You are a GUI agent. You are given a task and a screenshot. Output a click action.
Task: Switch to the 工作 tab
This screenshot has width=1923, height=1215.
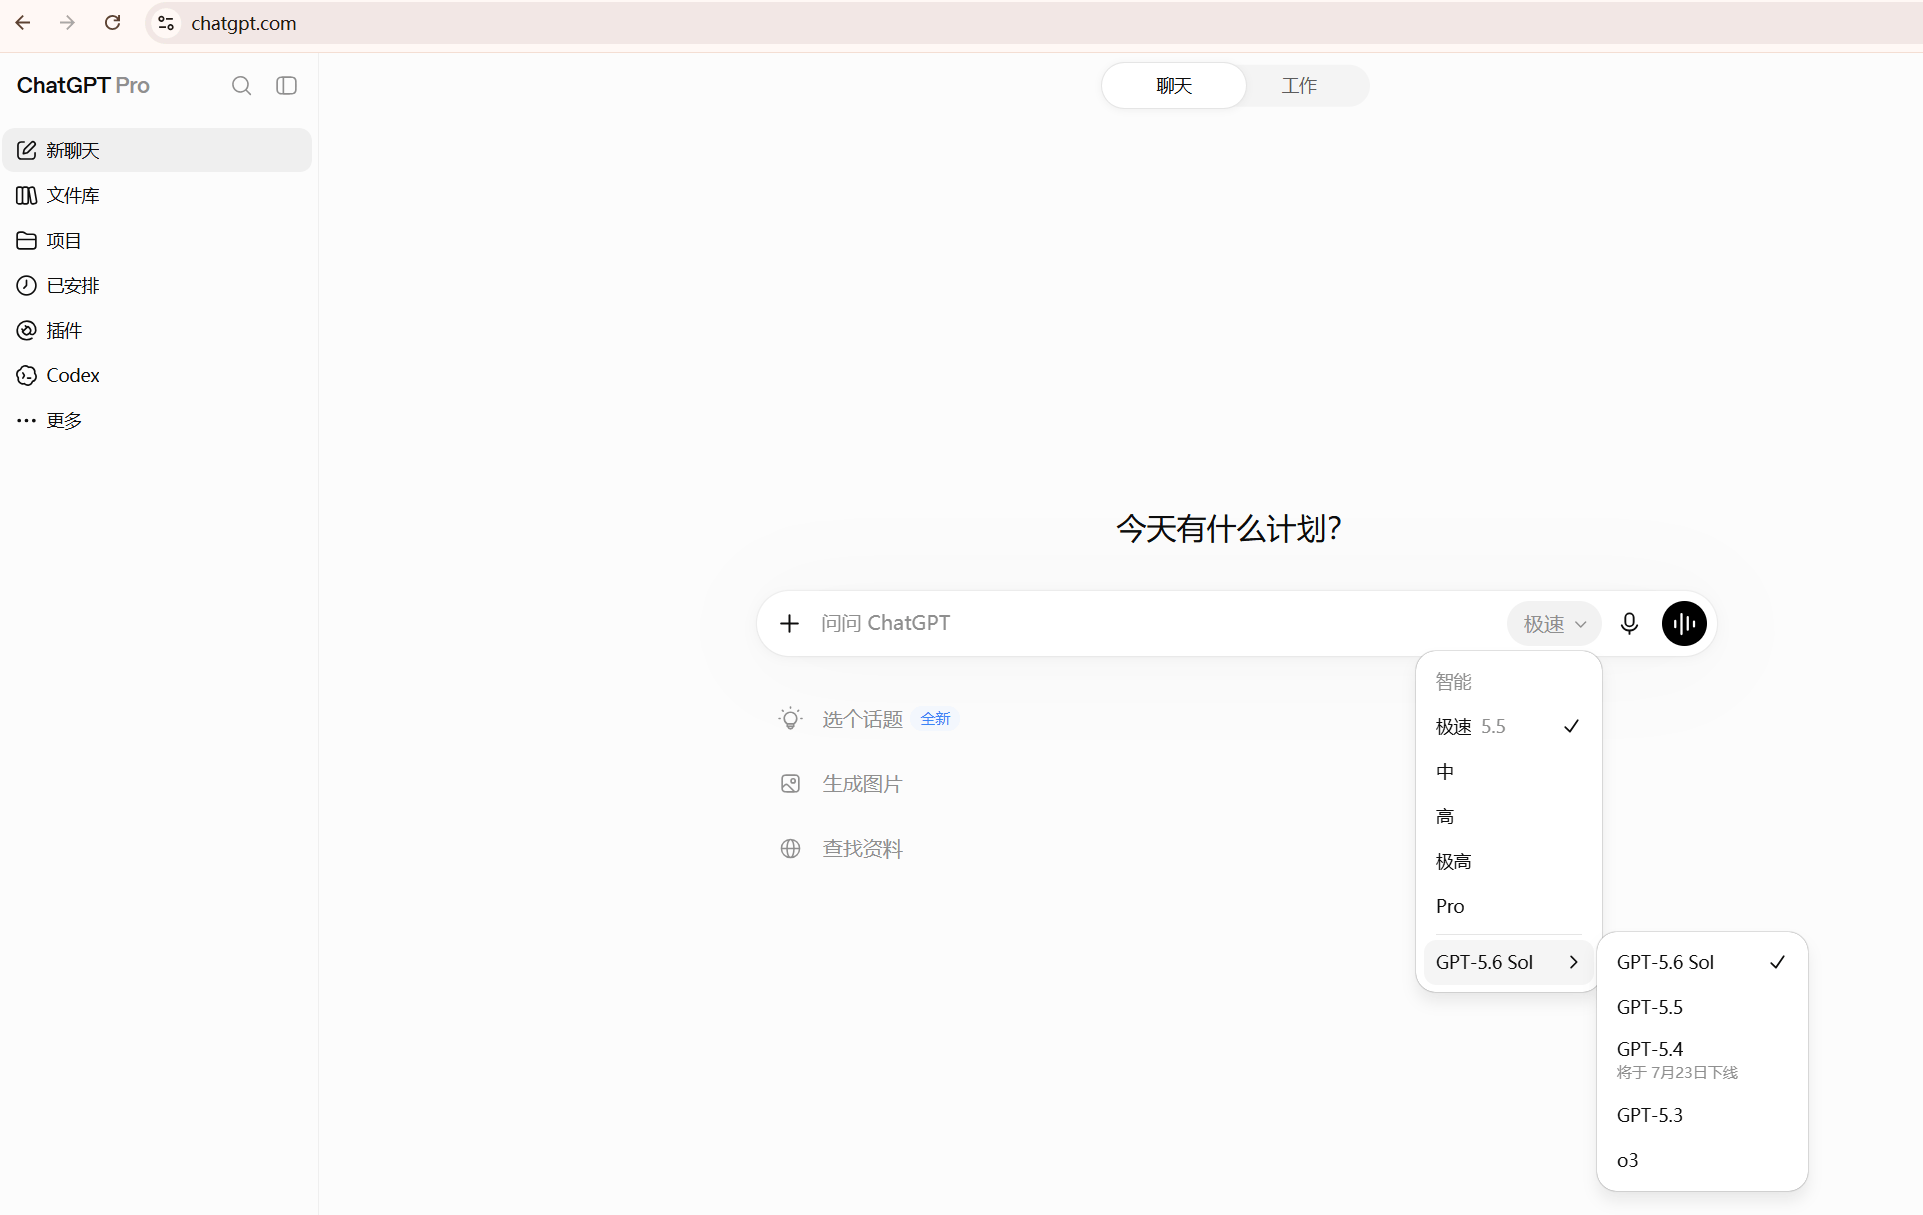[x=1299, y=86]
